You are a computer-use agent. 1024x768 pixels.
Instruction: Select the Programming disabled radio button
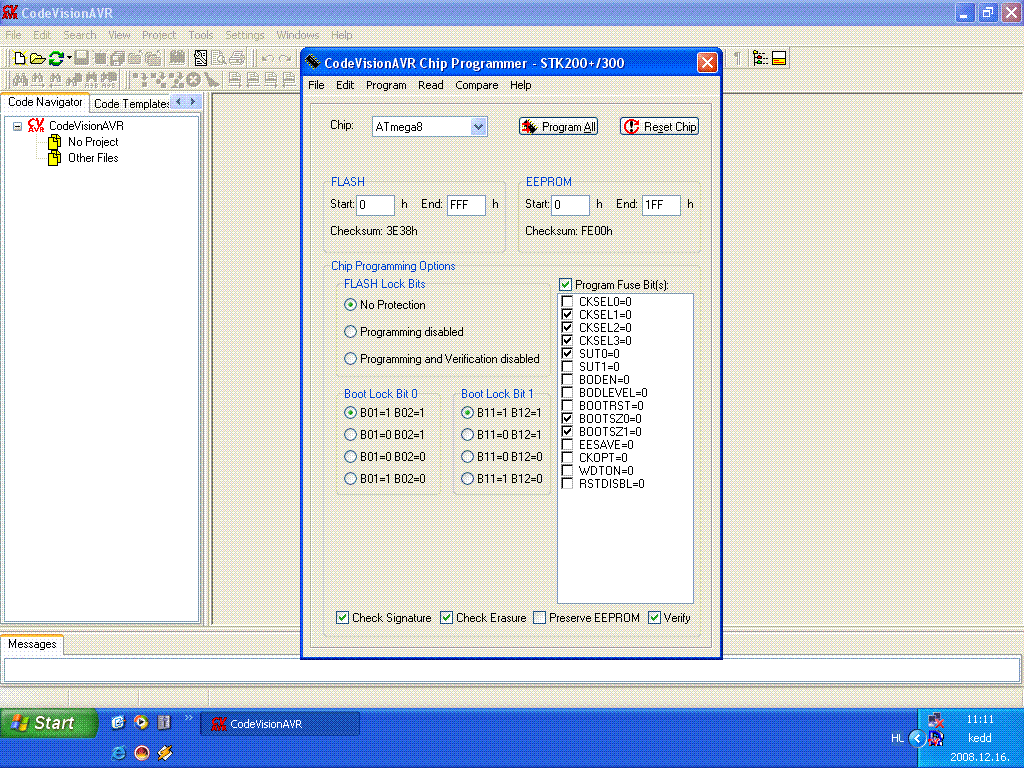tap(351, 332)
